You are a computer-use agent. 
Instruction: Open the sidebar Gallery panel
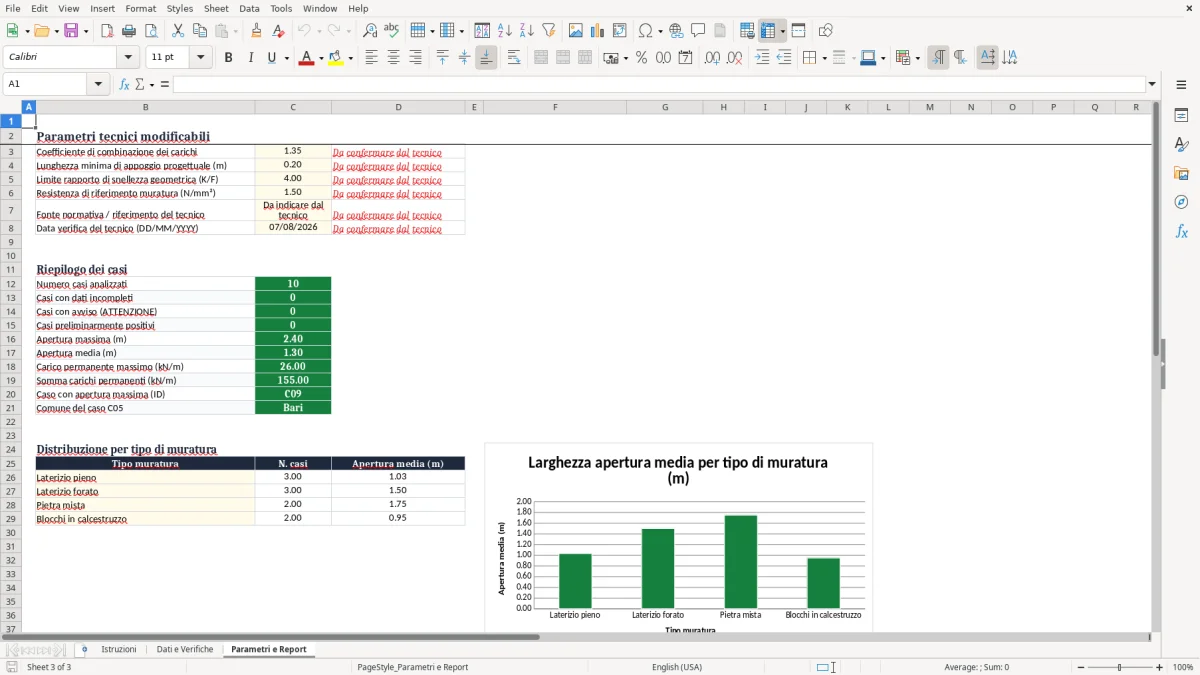point(1181,173)
